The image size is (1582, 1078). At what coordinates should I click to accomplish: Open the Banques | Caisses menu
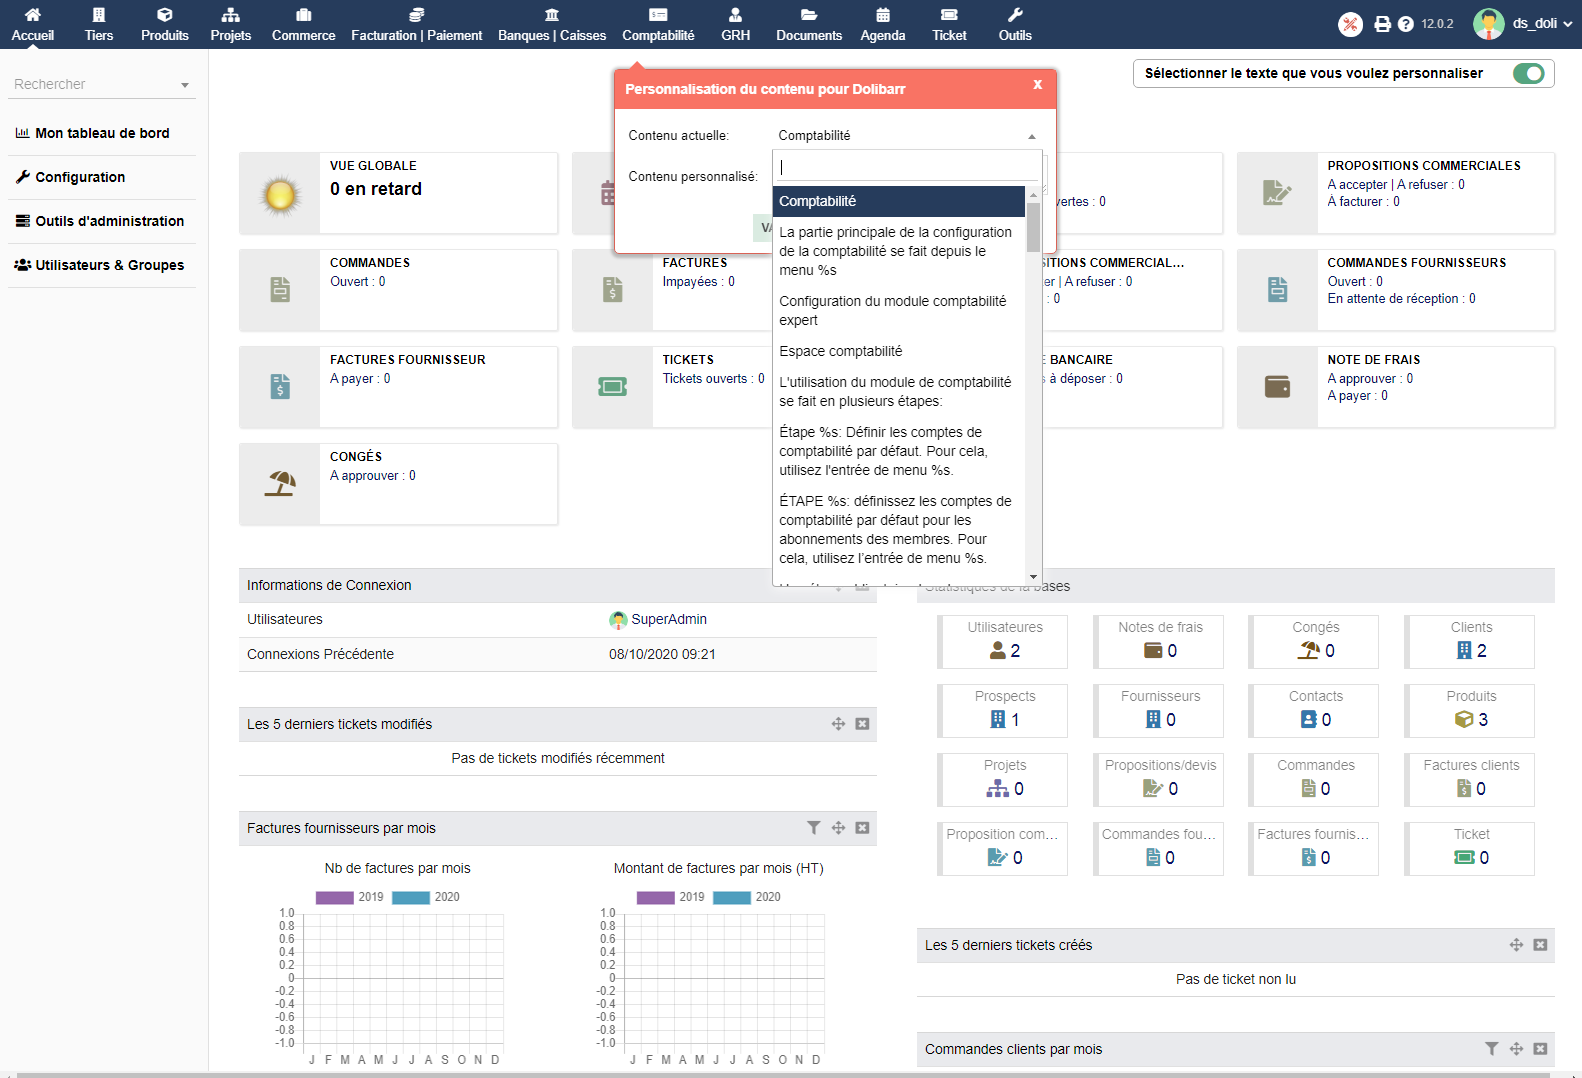(x=552, y=24)
